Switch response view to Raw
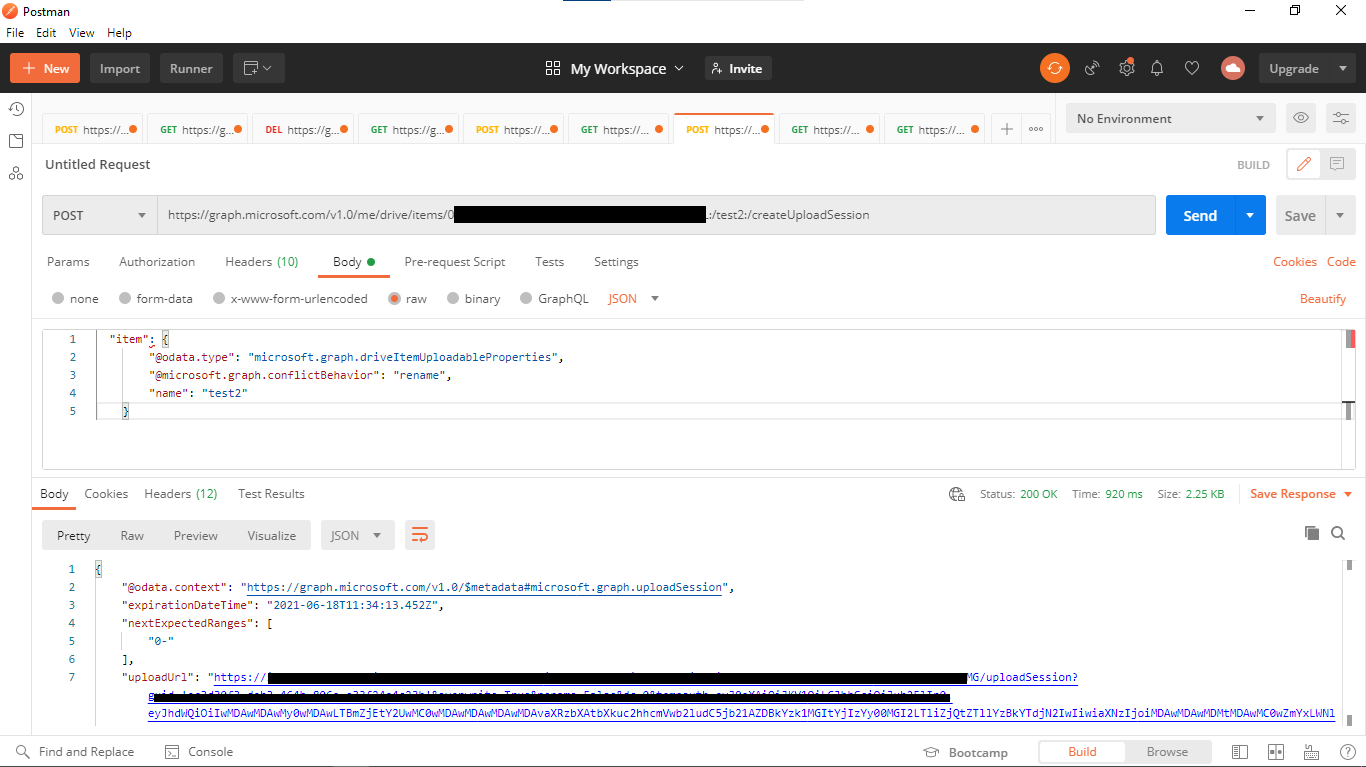 coord(132,535)
